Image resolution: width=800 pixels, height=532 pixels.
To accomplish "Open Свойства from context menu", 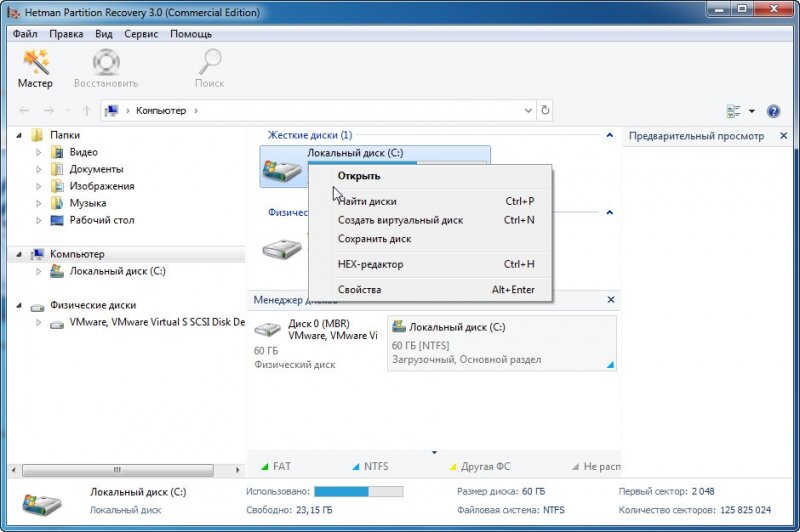I will click(x=431, y=290).
